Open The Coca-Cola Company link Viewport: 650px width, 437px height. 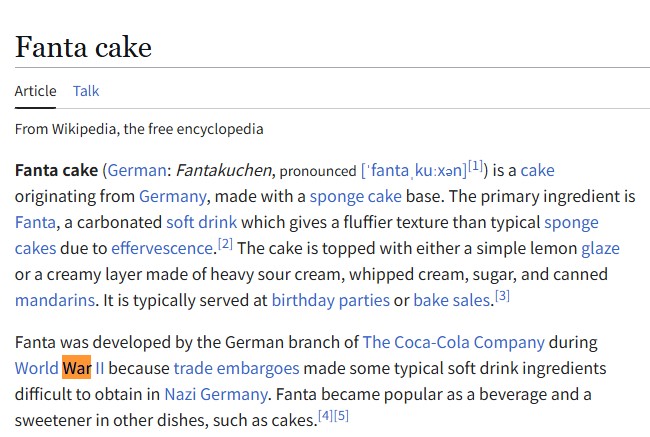pos(454,342)
